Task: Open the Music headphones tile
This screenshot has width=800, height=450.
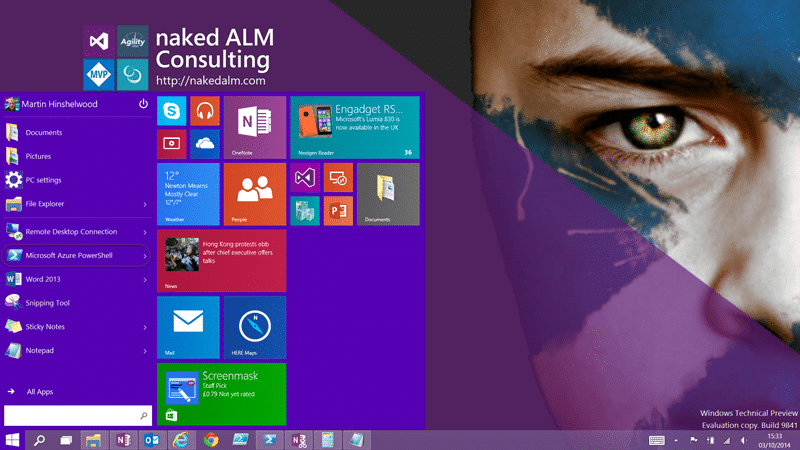Action: [x=205, y=111]
